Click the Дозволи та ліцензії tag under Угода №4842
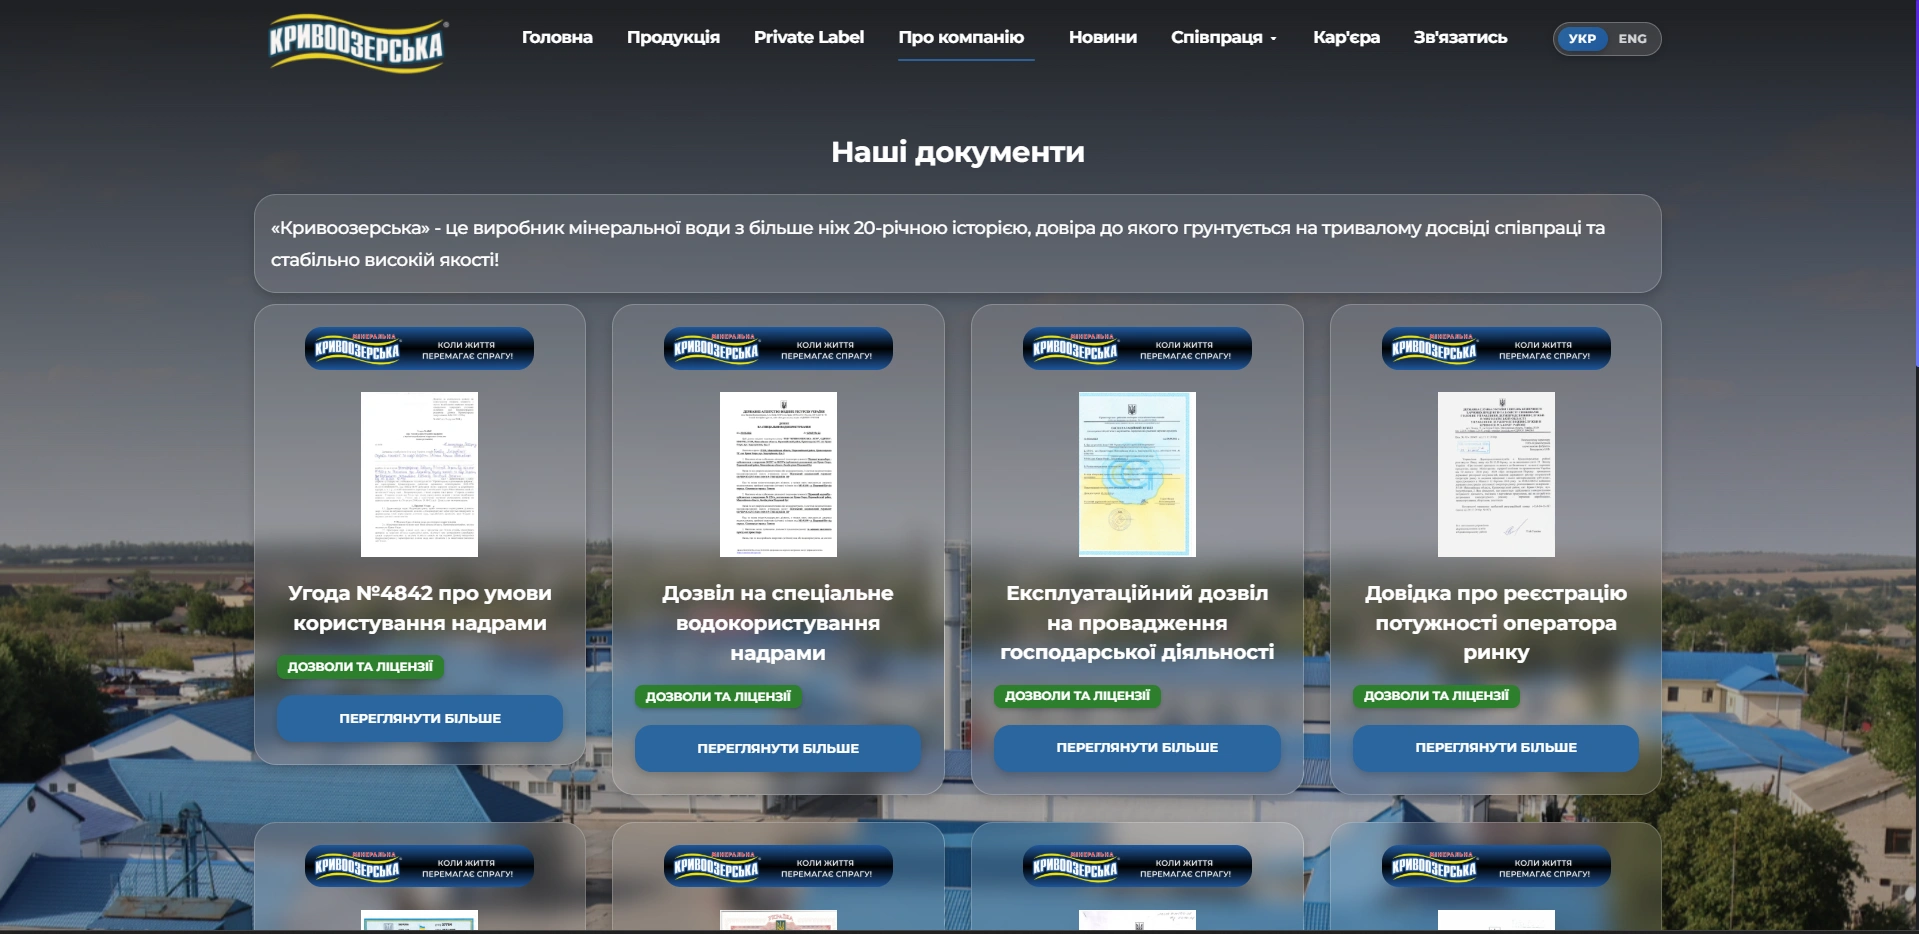1919x934 pixels. 360,666
